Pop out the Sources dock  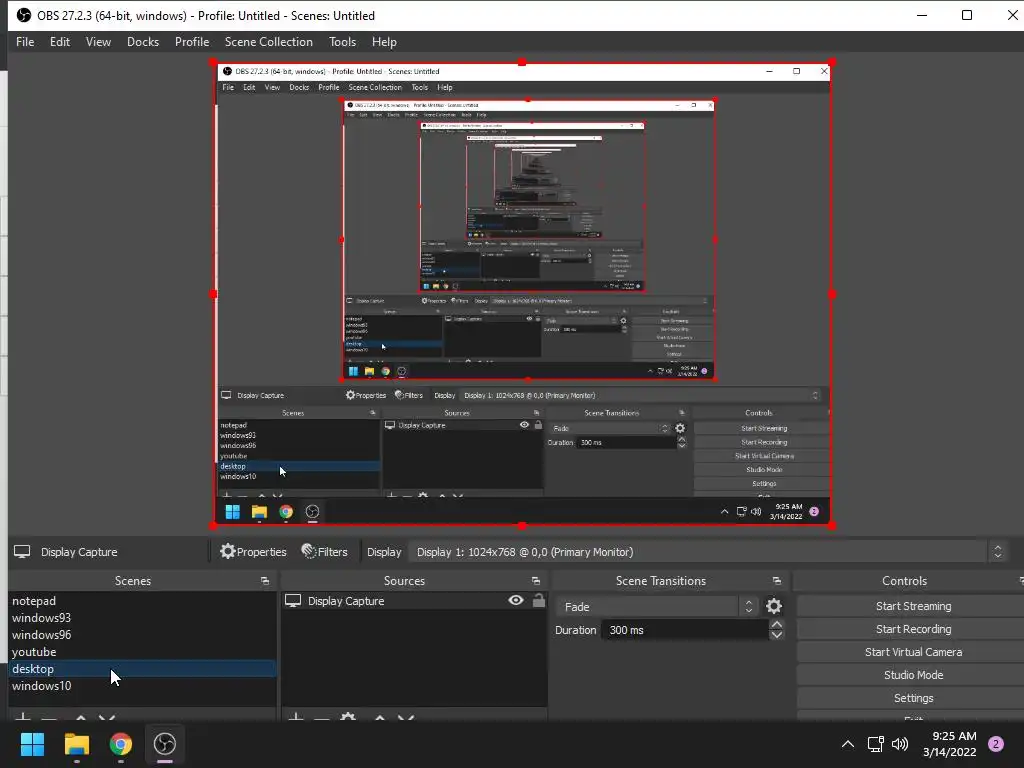tap(536, 581)
